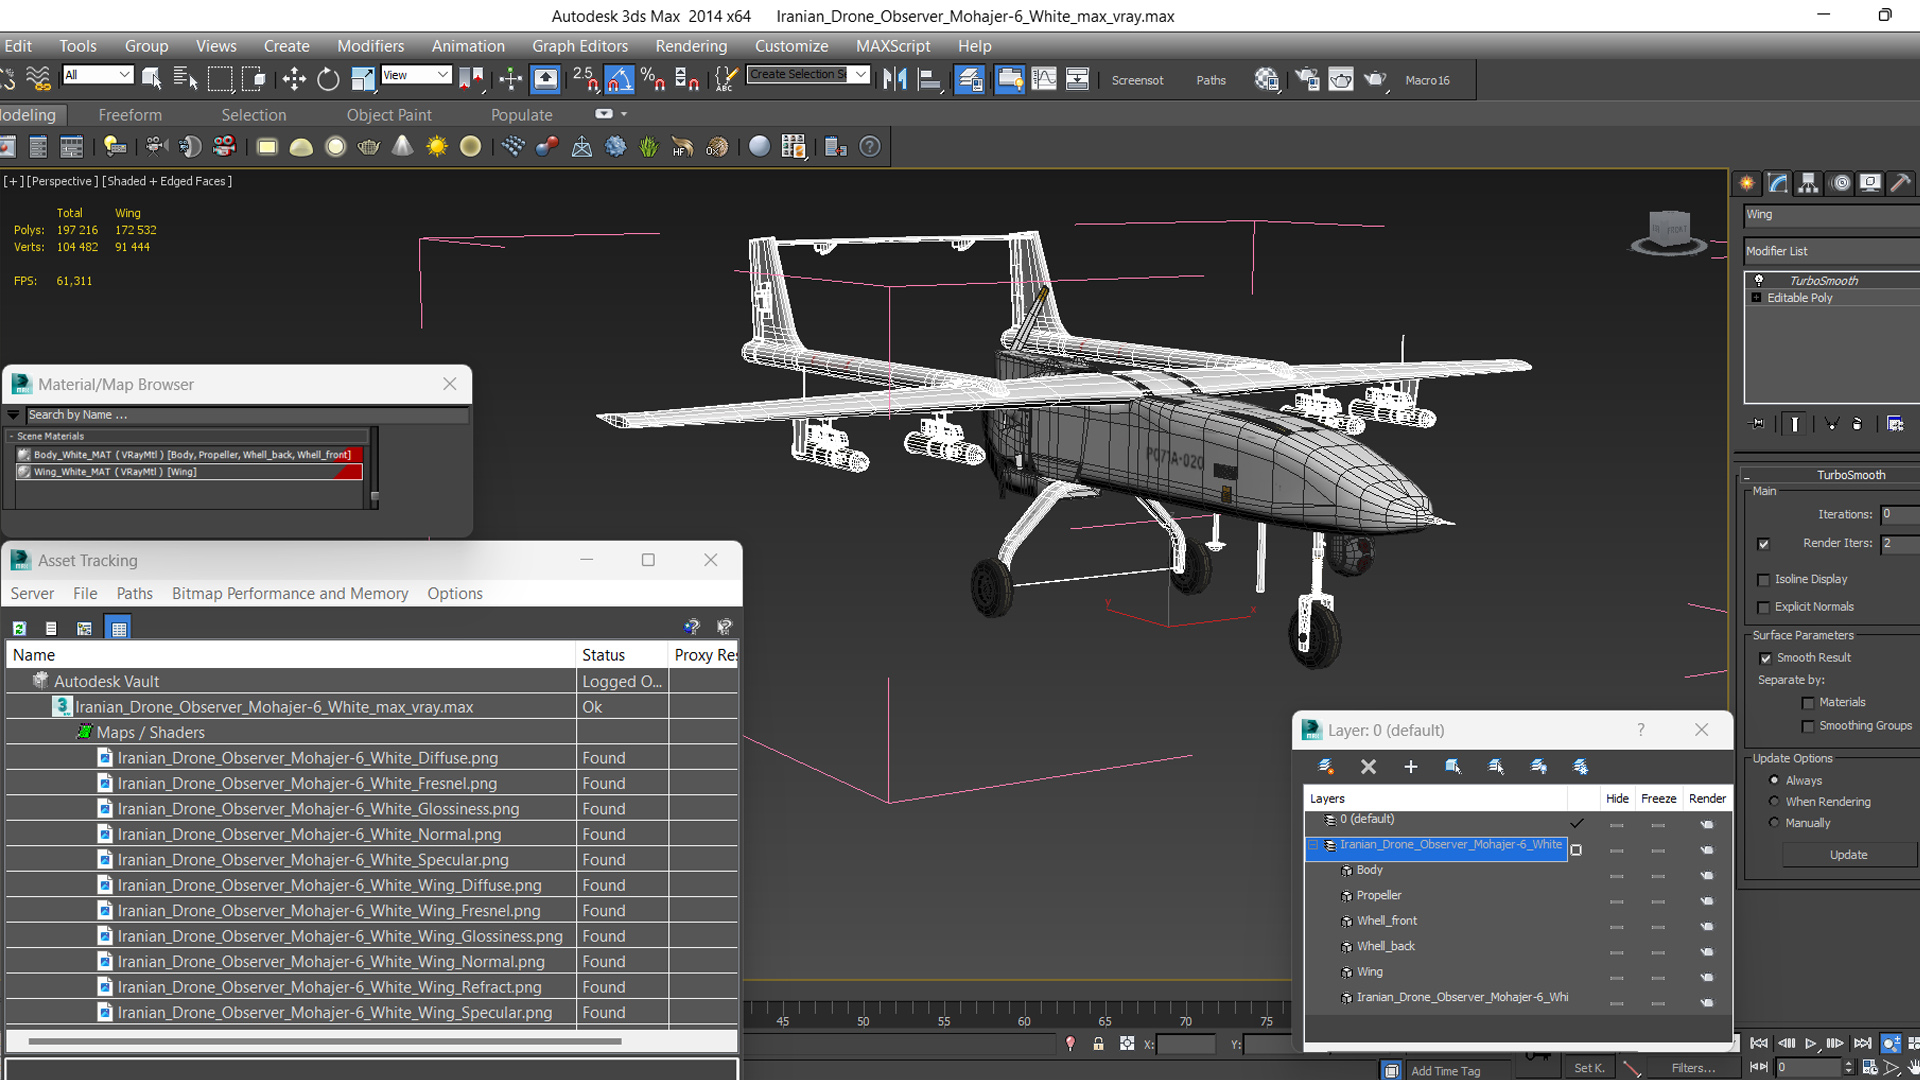Open the Graph Editors menu

click(580, 46)
